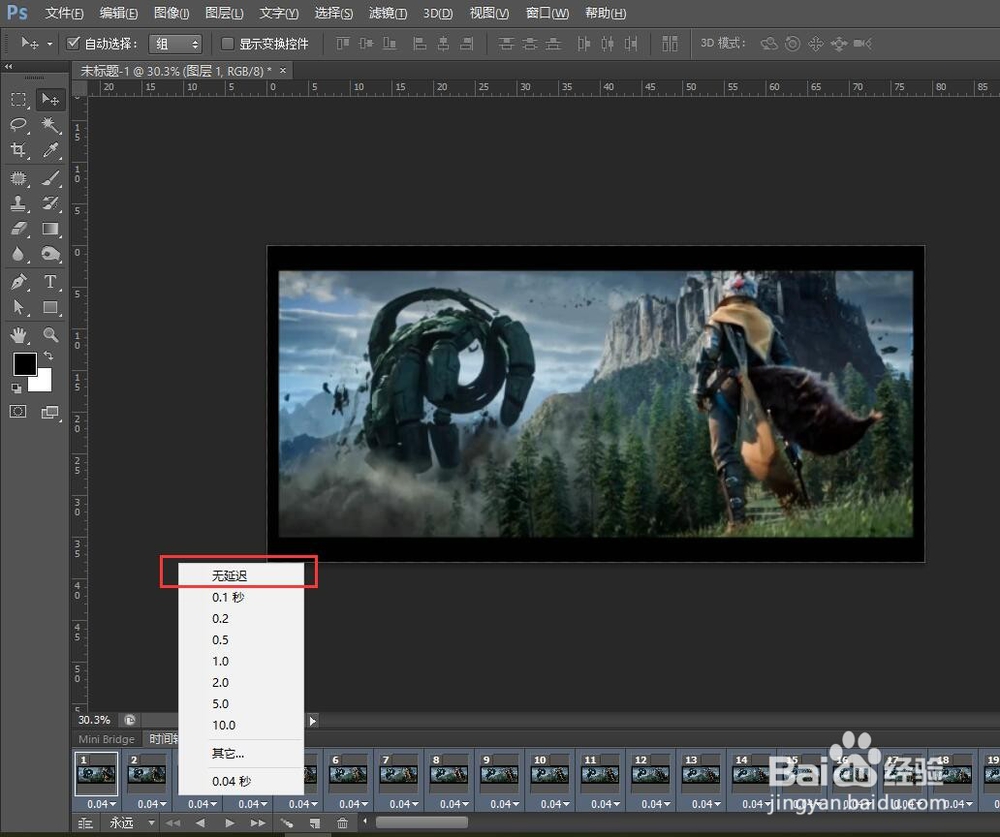Pick the white background color swatch
The width and height of the screenshot is (1000, 837).
point(42,382)
